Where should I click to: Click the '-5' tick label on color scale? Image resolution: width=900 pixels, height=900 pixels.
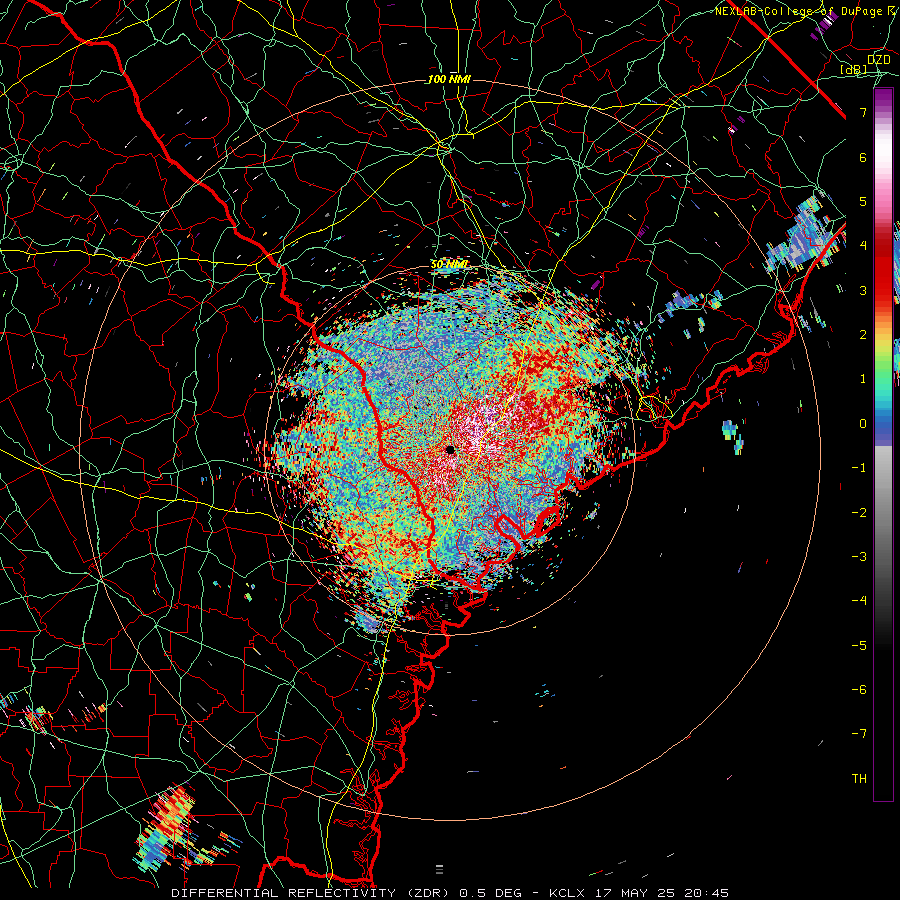[859, 645]
